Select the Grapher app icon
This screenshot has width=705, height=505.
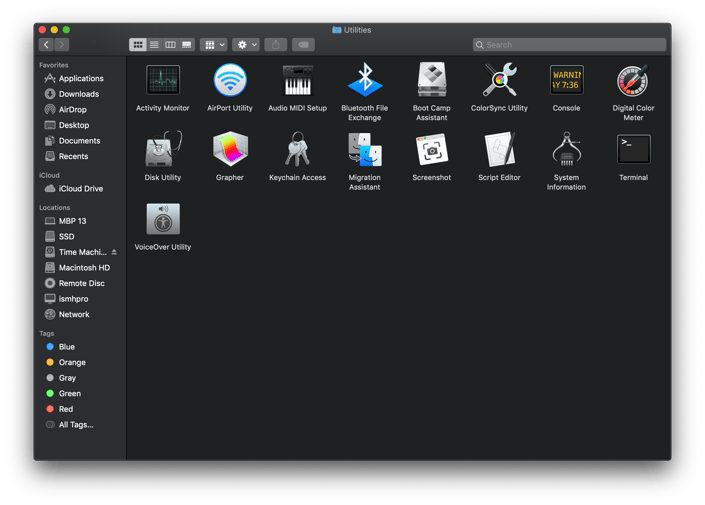pos(230,149)
